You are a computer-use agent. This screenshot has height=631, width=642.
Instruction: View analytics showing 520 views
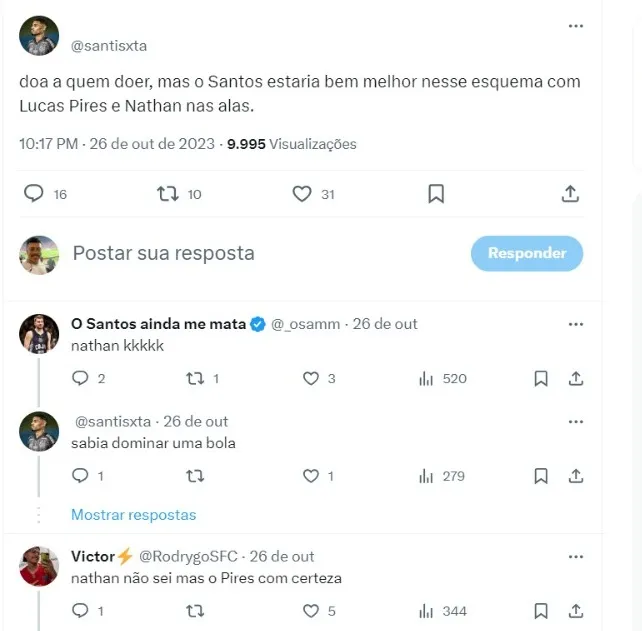coord(442,378)
